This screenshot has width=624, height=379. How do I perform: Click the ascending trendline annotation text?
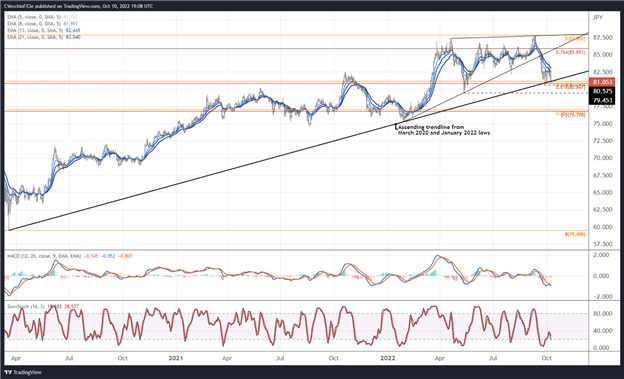pyautogui.click(x=444, y=130)
